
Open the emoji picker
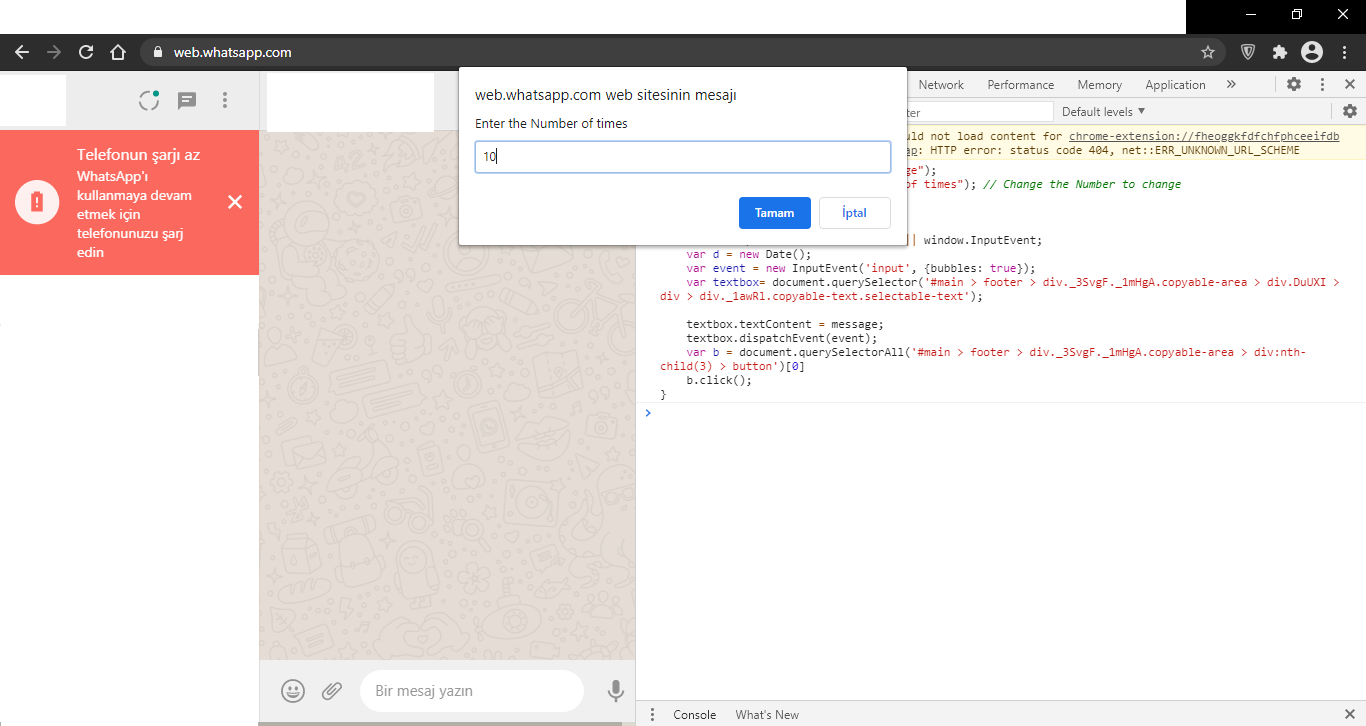click(292, 690)
